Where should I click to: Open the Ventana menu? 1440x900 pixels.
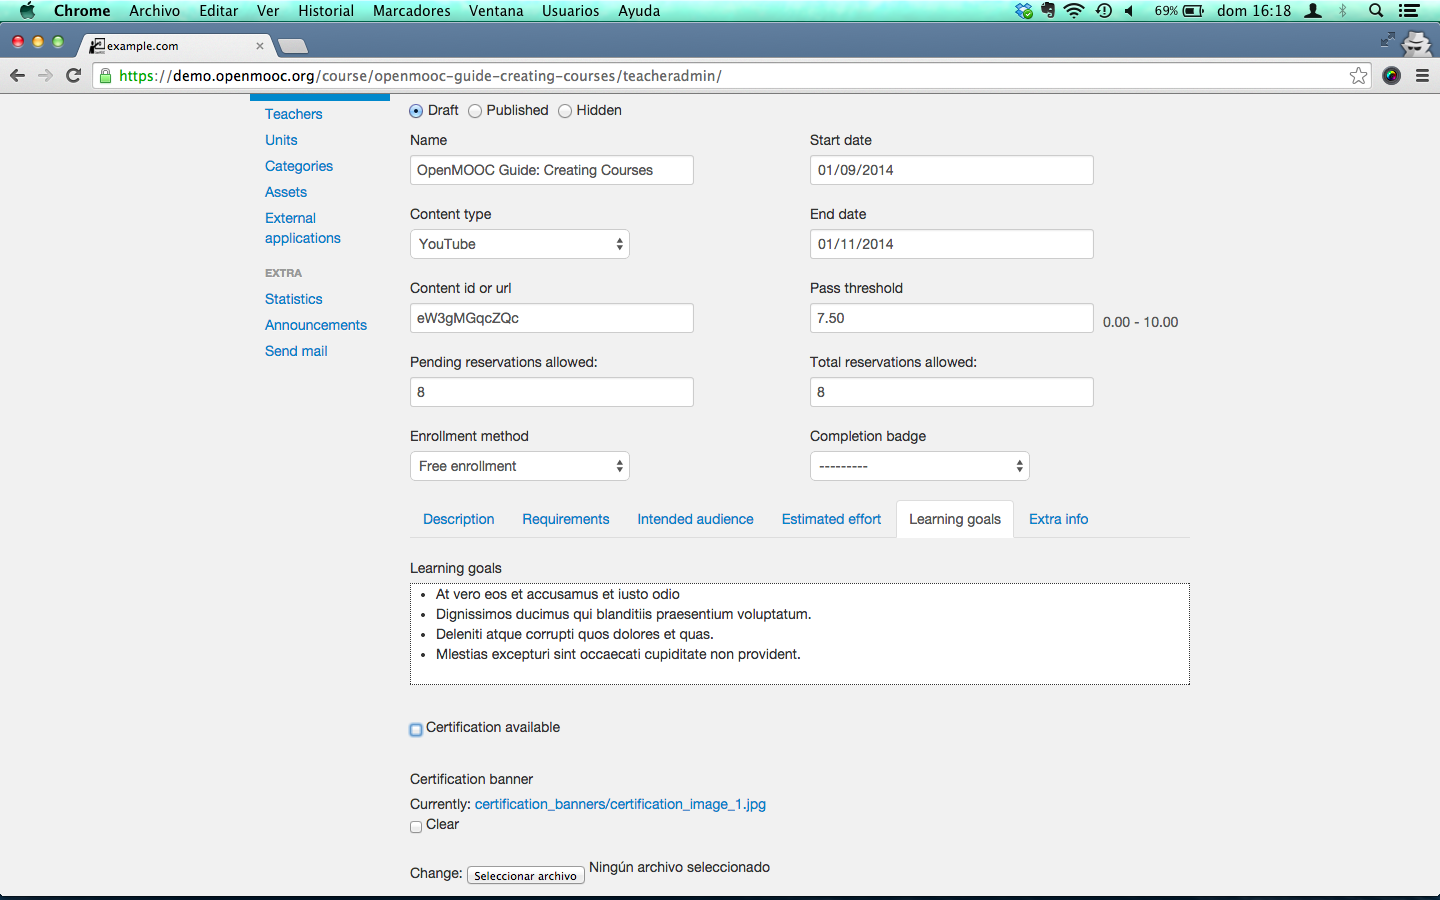(x=496, y=11)
